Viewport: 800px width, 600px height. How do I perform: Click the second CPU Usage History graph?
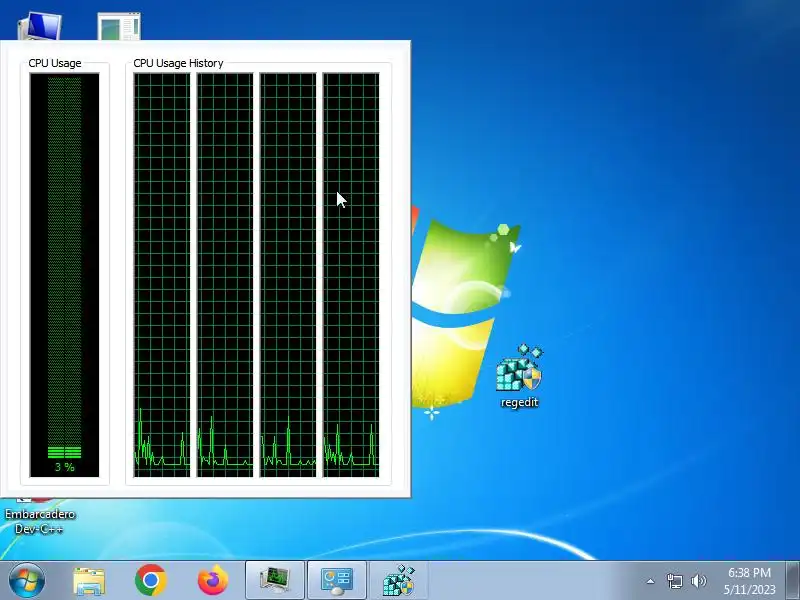(x=225, y=275)
